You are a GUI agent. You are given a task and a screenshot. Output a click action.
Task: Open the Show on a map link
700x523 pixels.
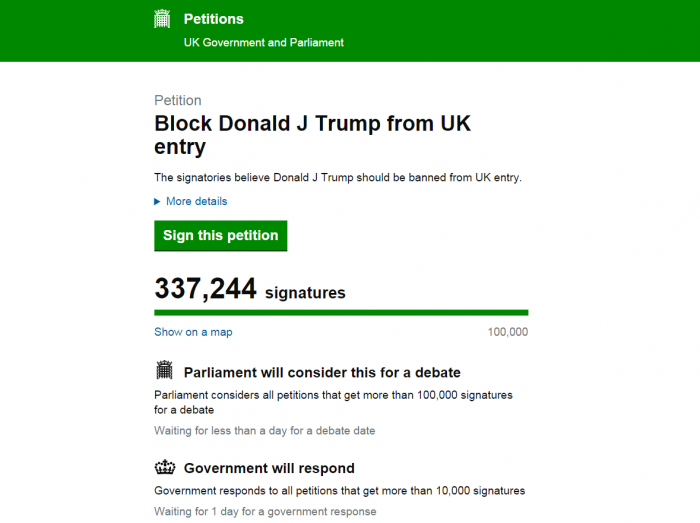tap(193, 332)
